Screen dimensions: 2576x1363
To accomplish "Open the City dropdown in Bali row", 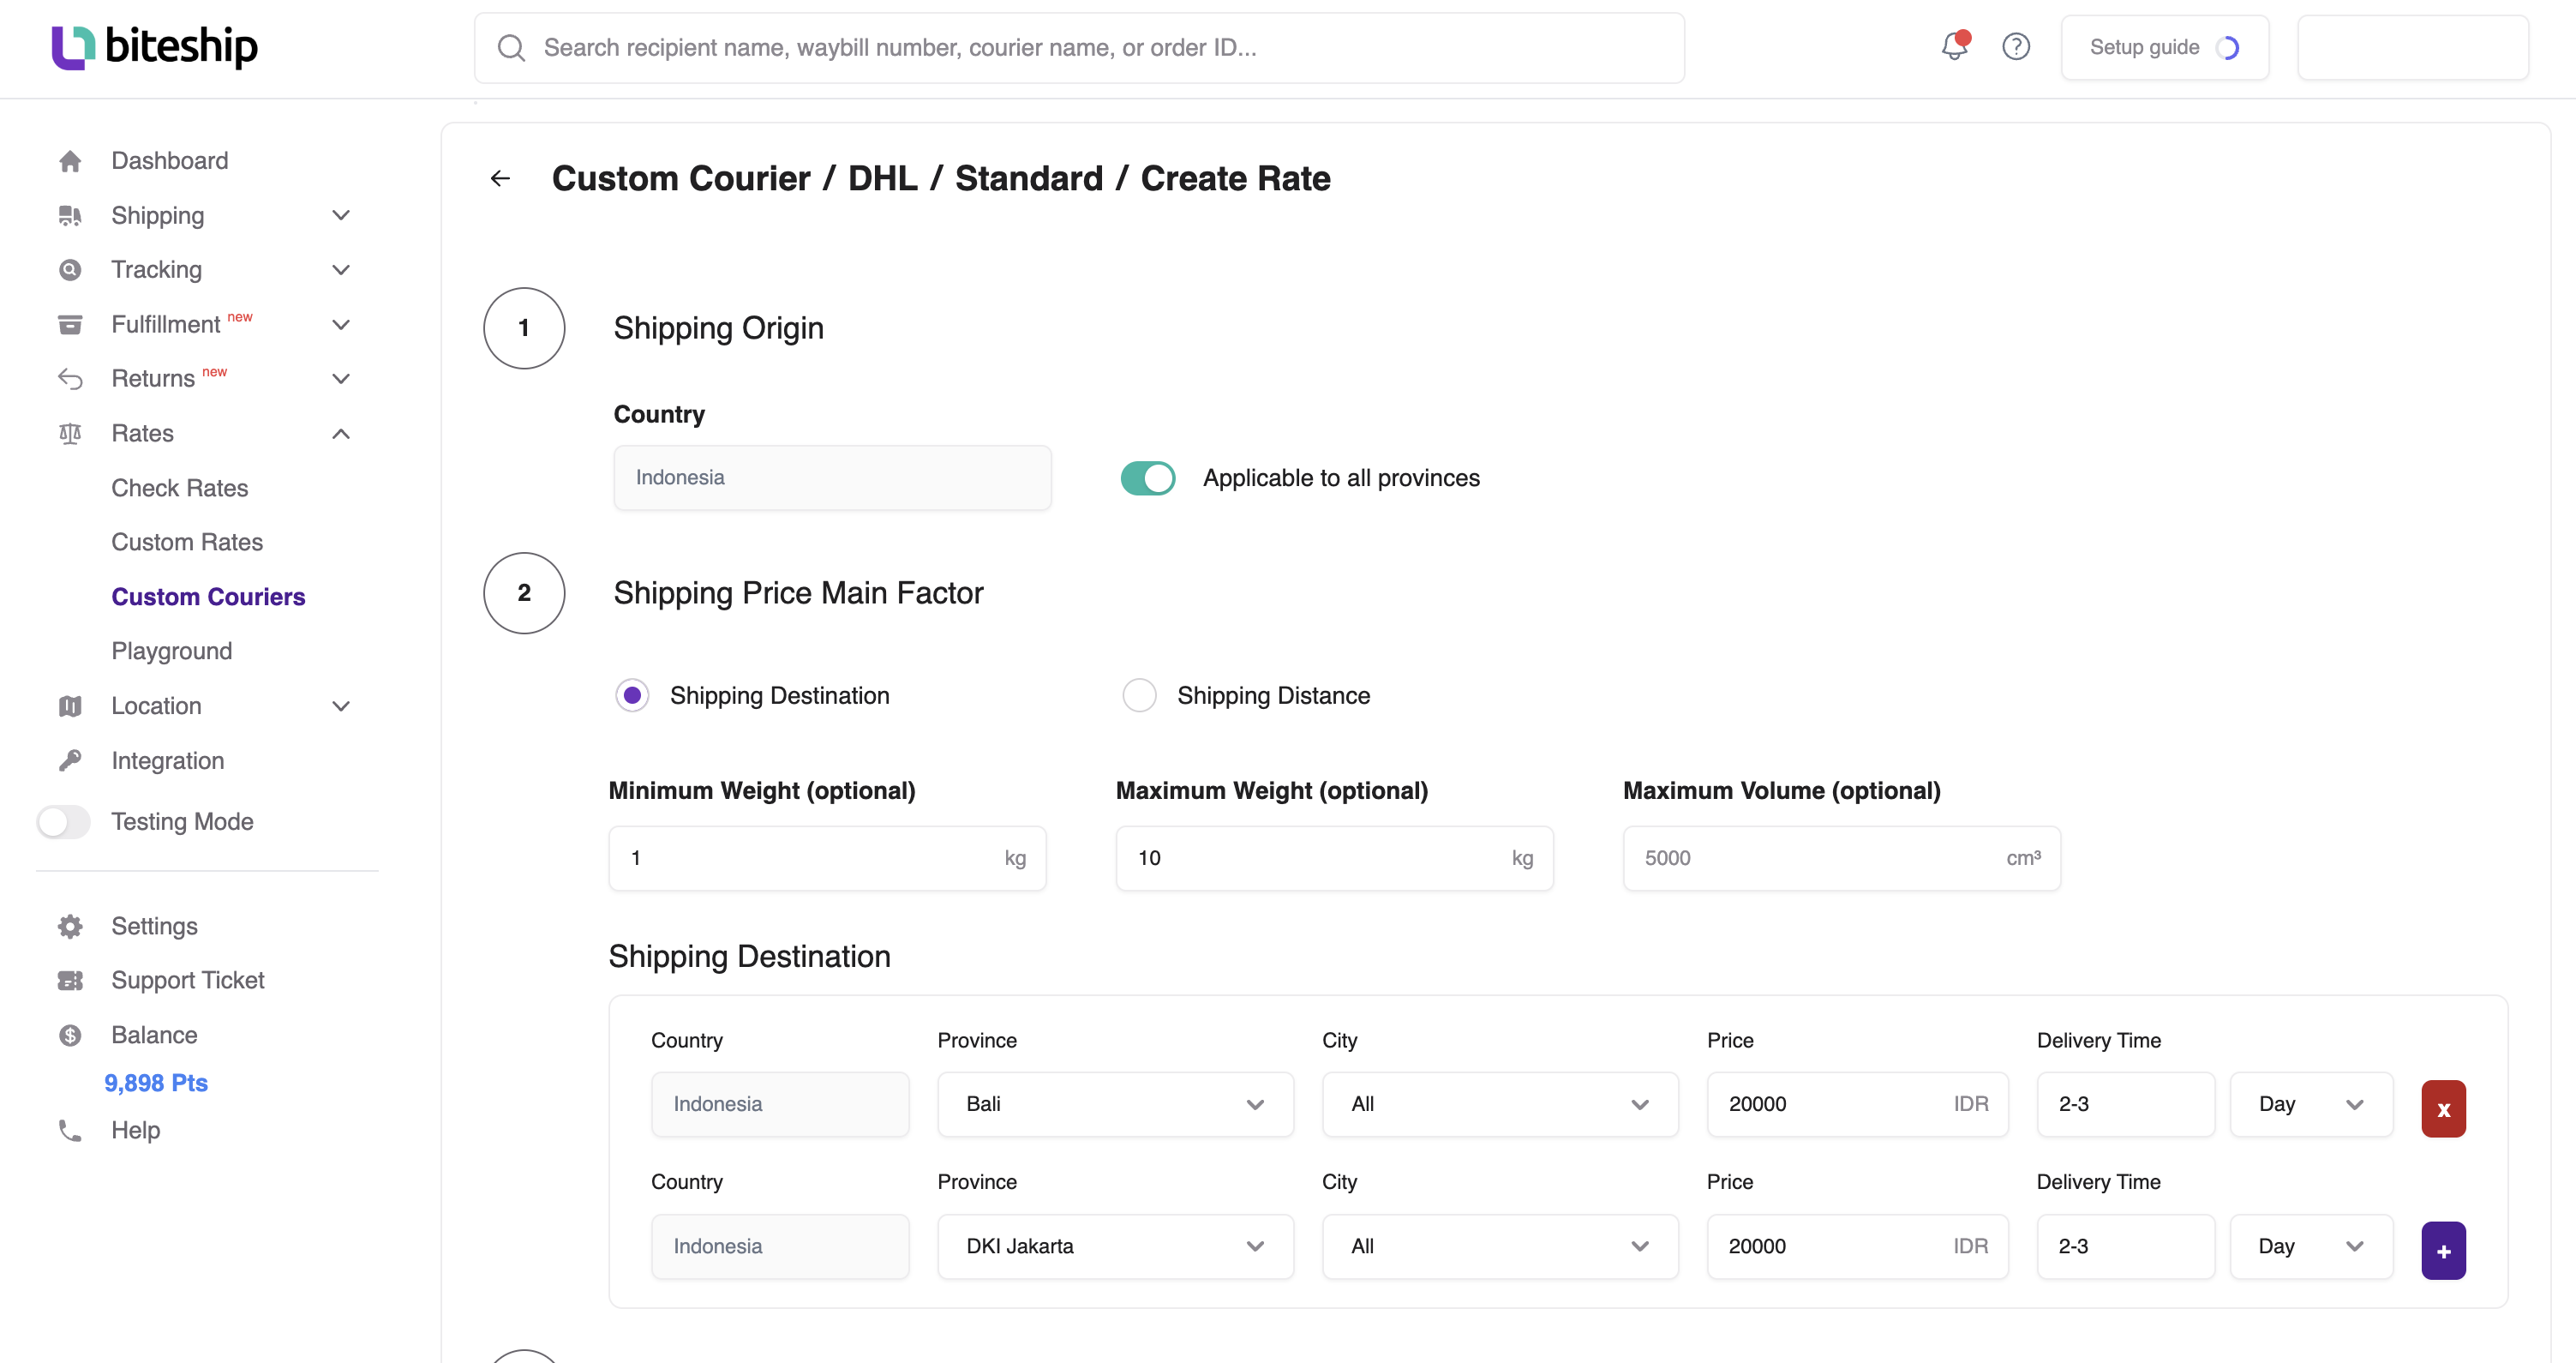I will 1500,1104.
